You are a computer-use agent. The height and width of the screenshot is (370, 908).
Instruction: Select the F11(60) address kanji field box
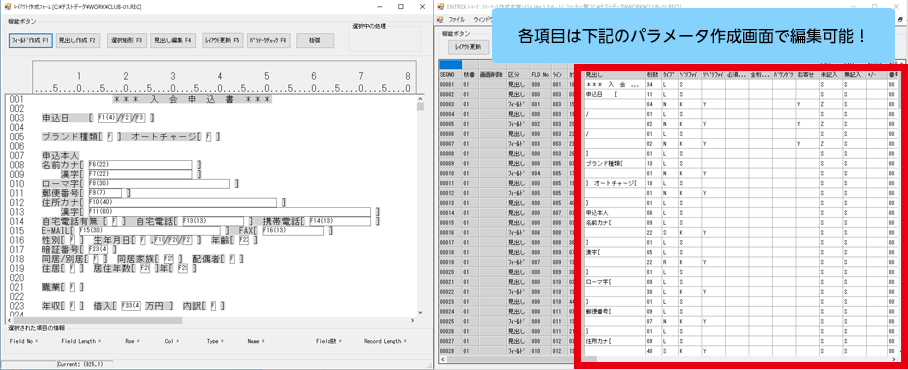[228, 212]
